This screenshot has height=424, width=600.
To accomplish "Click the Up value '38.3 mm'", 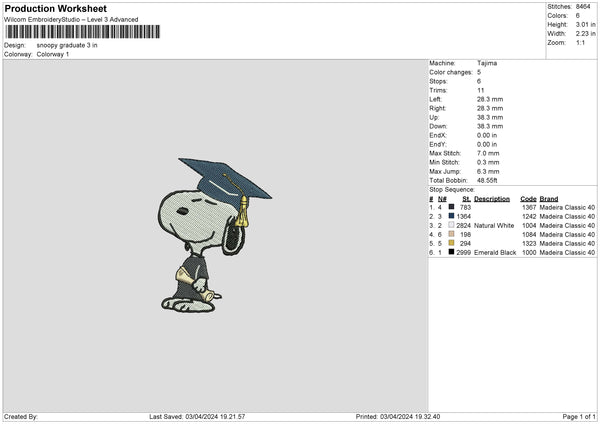I will tap(490, 117).
